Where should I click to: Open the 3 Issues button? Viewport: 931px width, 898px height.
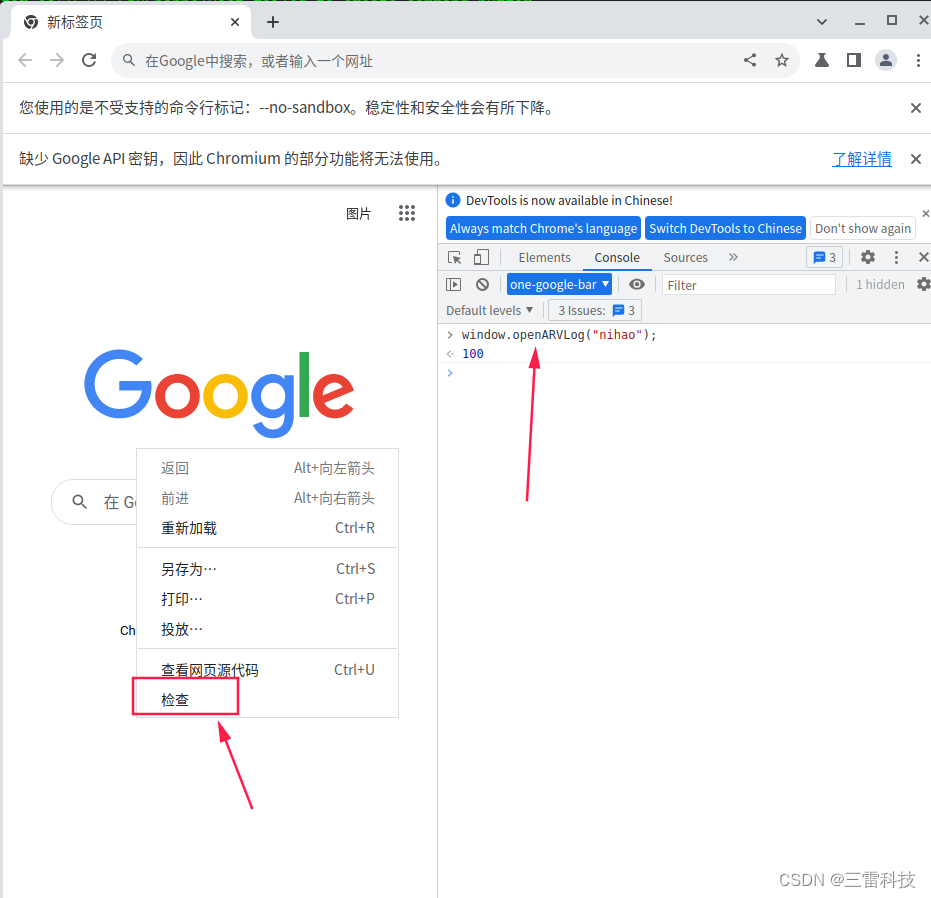tap(594, 310)
